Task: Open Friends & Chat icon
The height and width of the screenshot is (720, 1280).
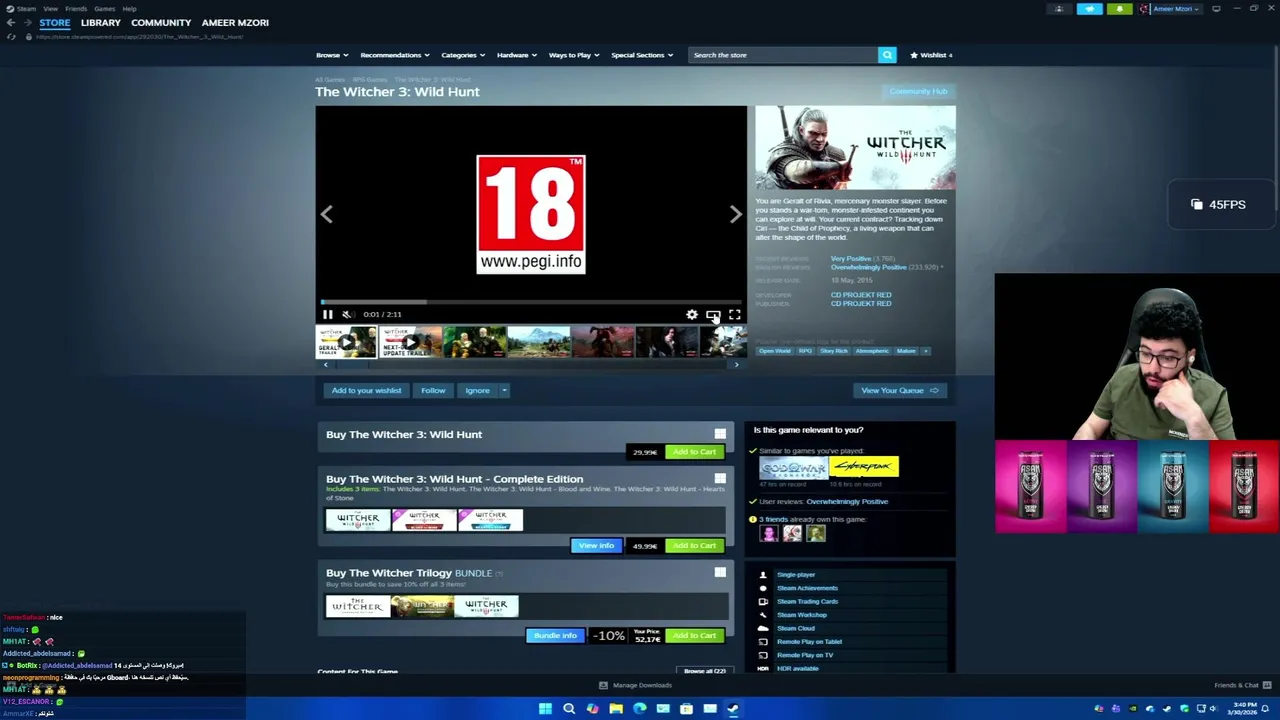Action: (1267, 686)
